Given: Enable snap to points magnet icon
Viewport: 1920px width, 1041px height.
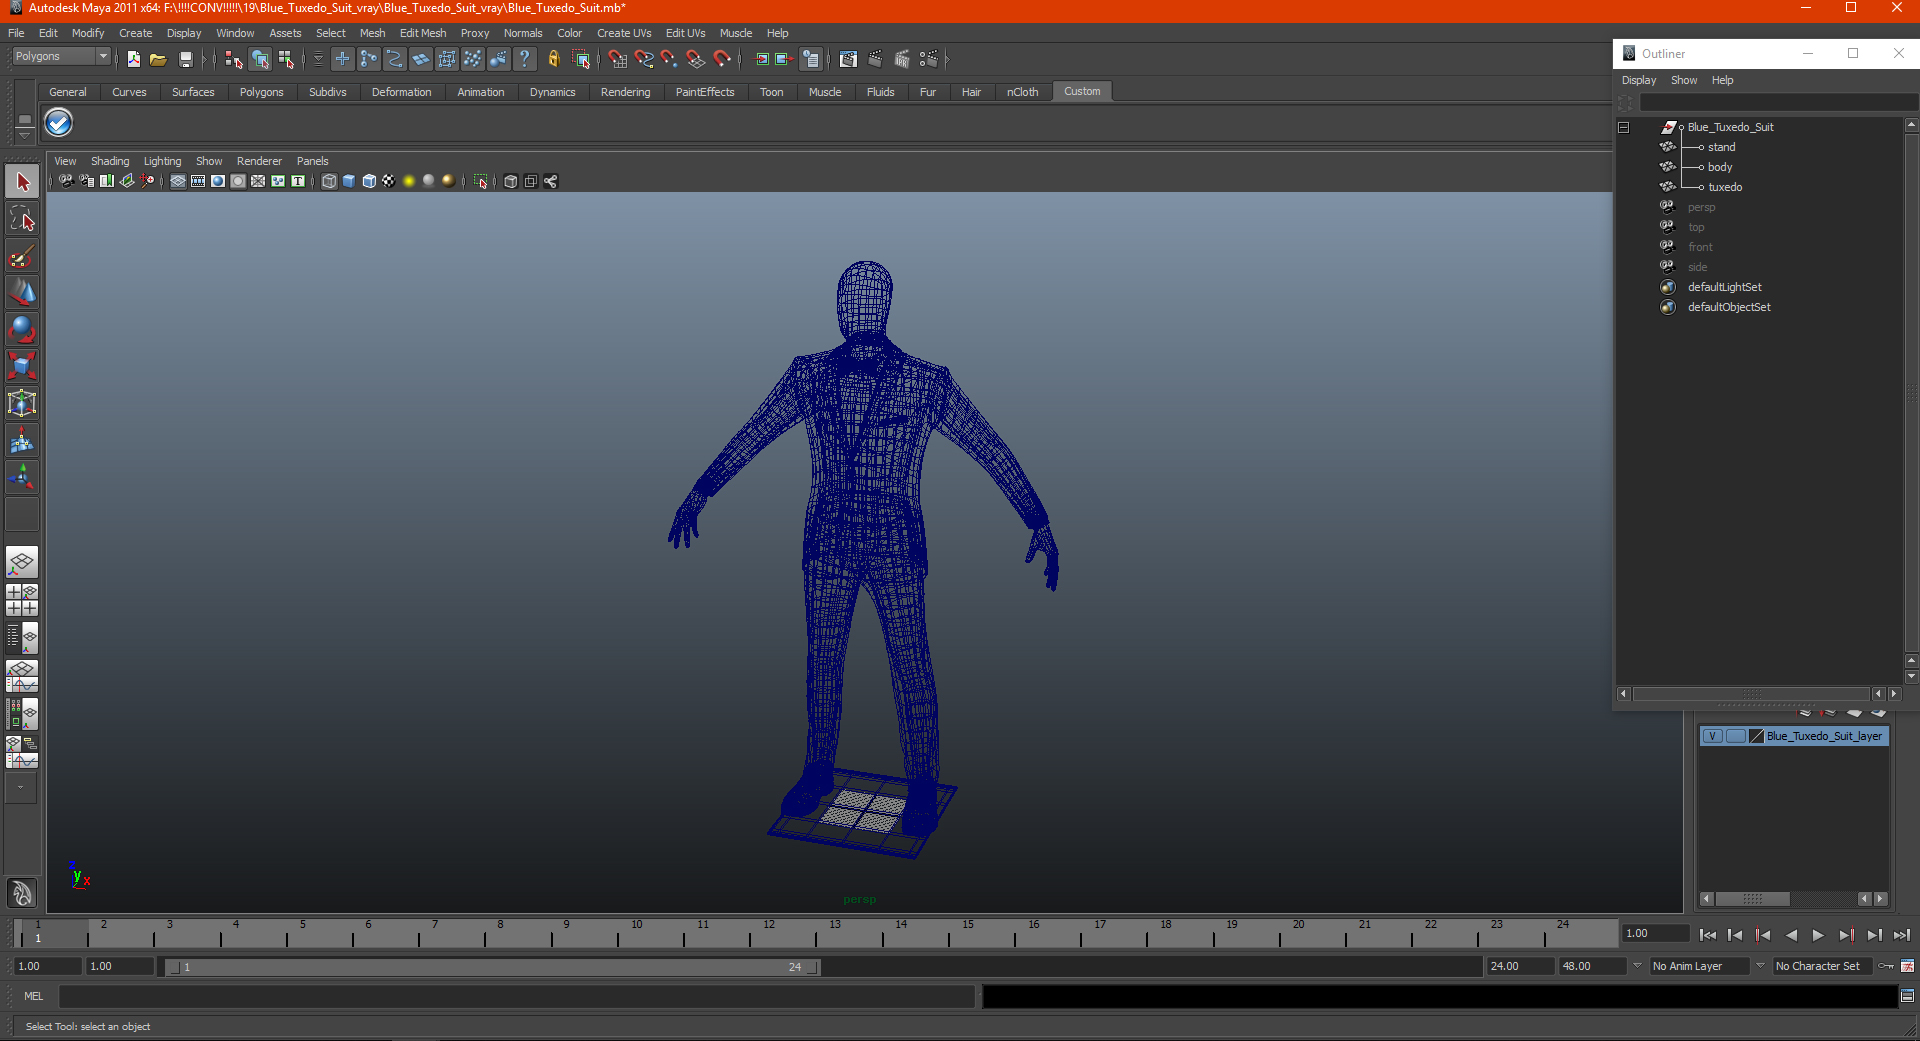Looking at the screenshot, I should click(x=669, y=60).
